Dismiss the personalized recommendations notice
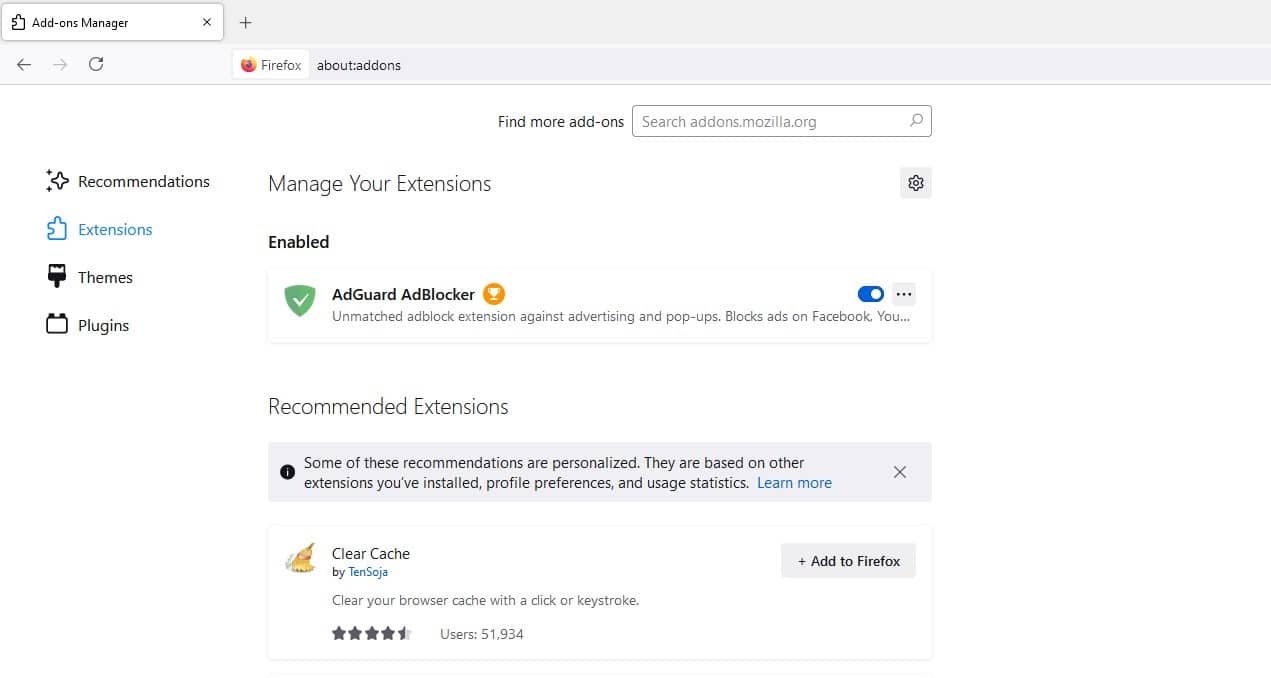This screenshot has width=1271, height=678. (x=899, y=471)
